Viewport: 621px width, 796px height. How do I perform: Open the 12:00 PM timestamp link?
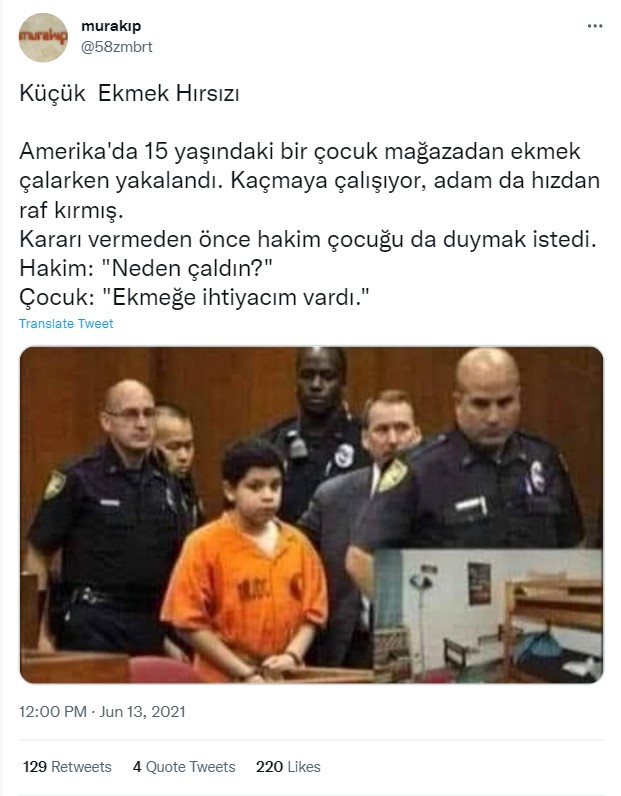pos(53,711)
